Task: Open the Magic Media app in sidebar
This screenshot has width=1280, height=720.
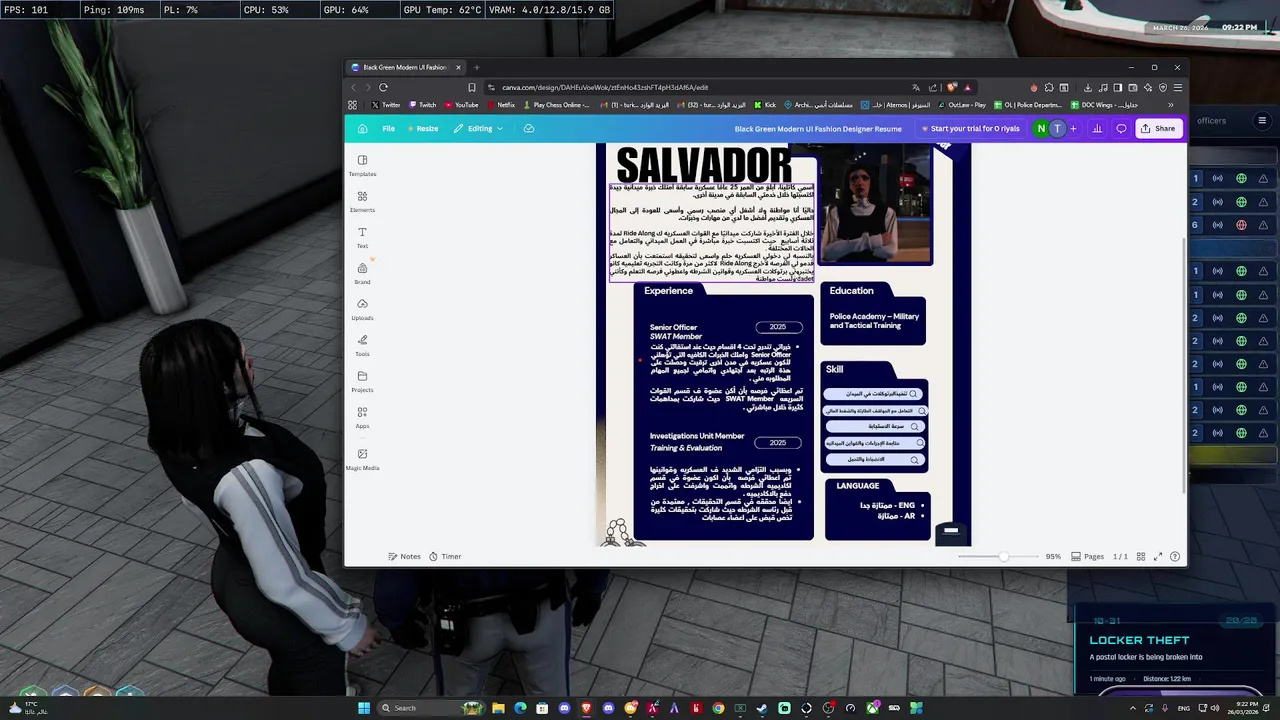Action: coord(362,459)
